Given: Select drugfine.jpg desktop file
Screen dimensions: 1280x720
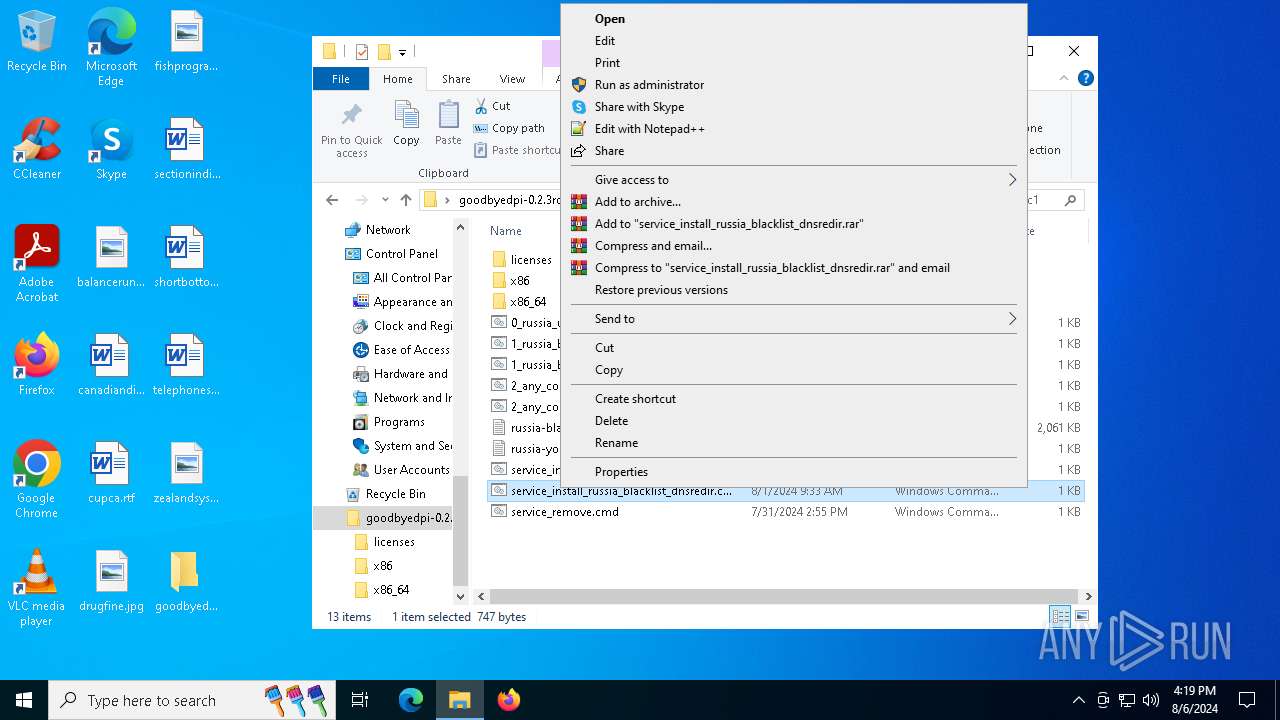Looking at the screenshot, I should tap(111, 581).
